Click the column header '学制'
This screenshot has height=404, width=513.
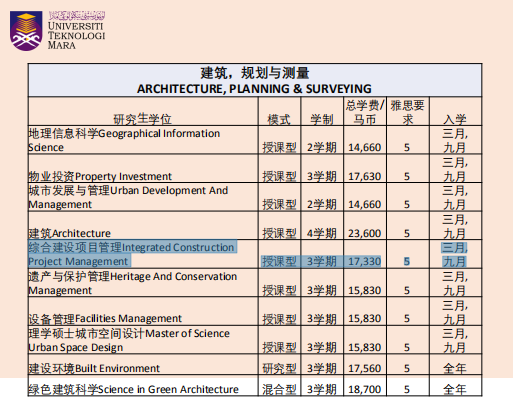point(322,119)
